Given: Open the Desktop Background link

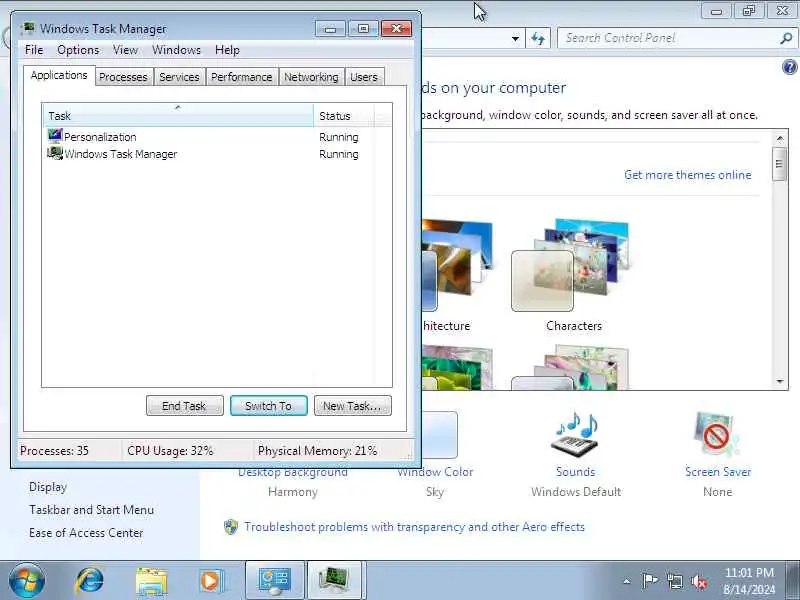Looking at the screenshot, I should click(x=293, y=472).
